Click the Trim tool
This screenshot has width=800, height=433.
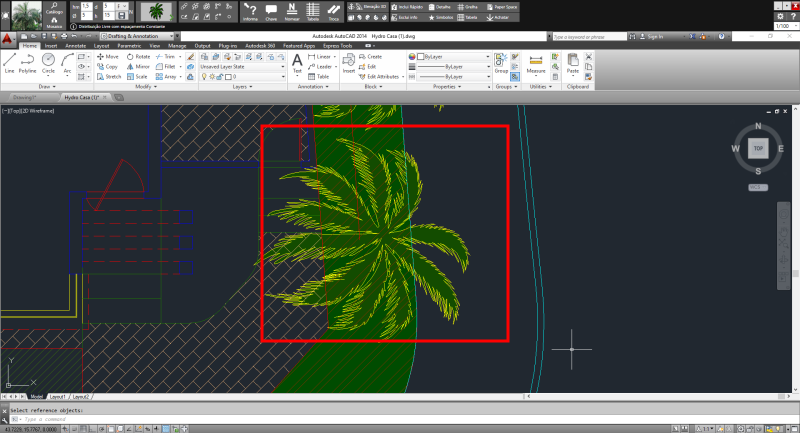tap(165, 57)
